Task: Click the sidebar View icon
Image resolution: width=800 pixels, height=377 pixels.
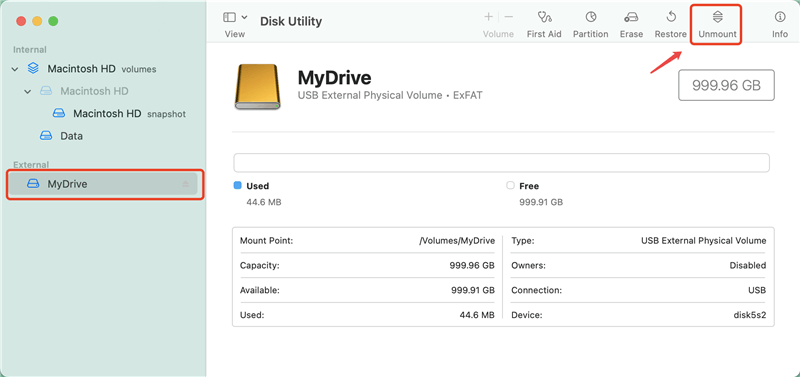Action: [x=230, y=17]
